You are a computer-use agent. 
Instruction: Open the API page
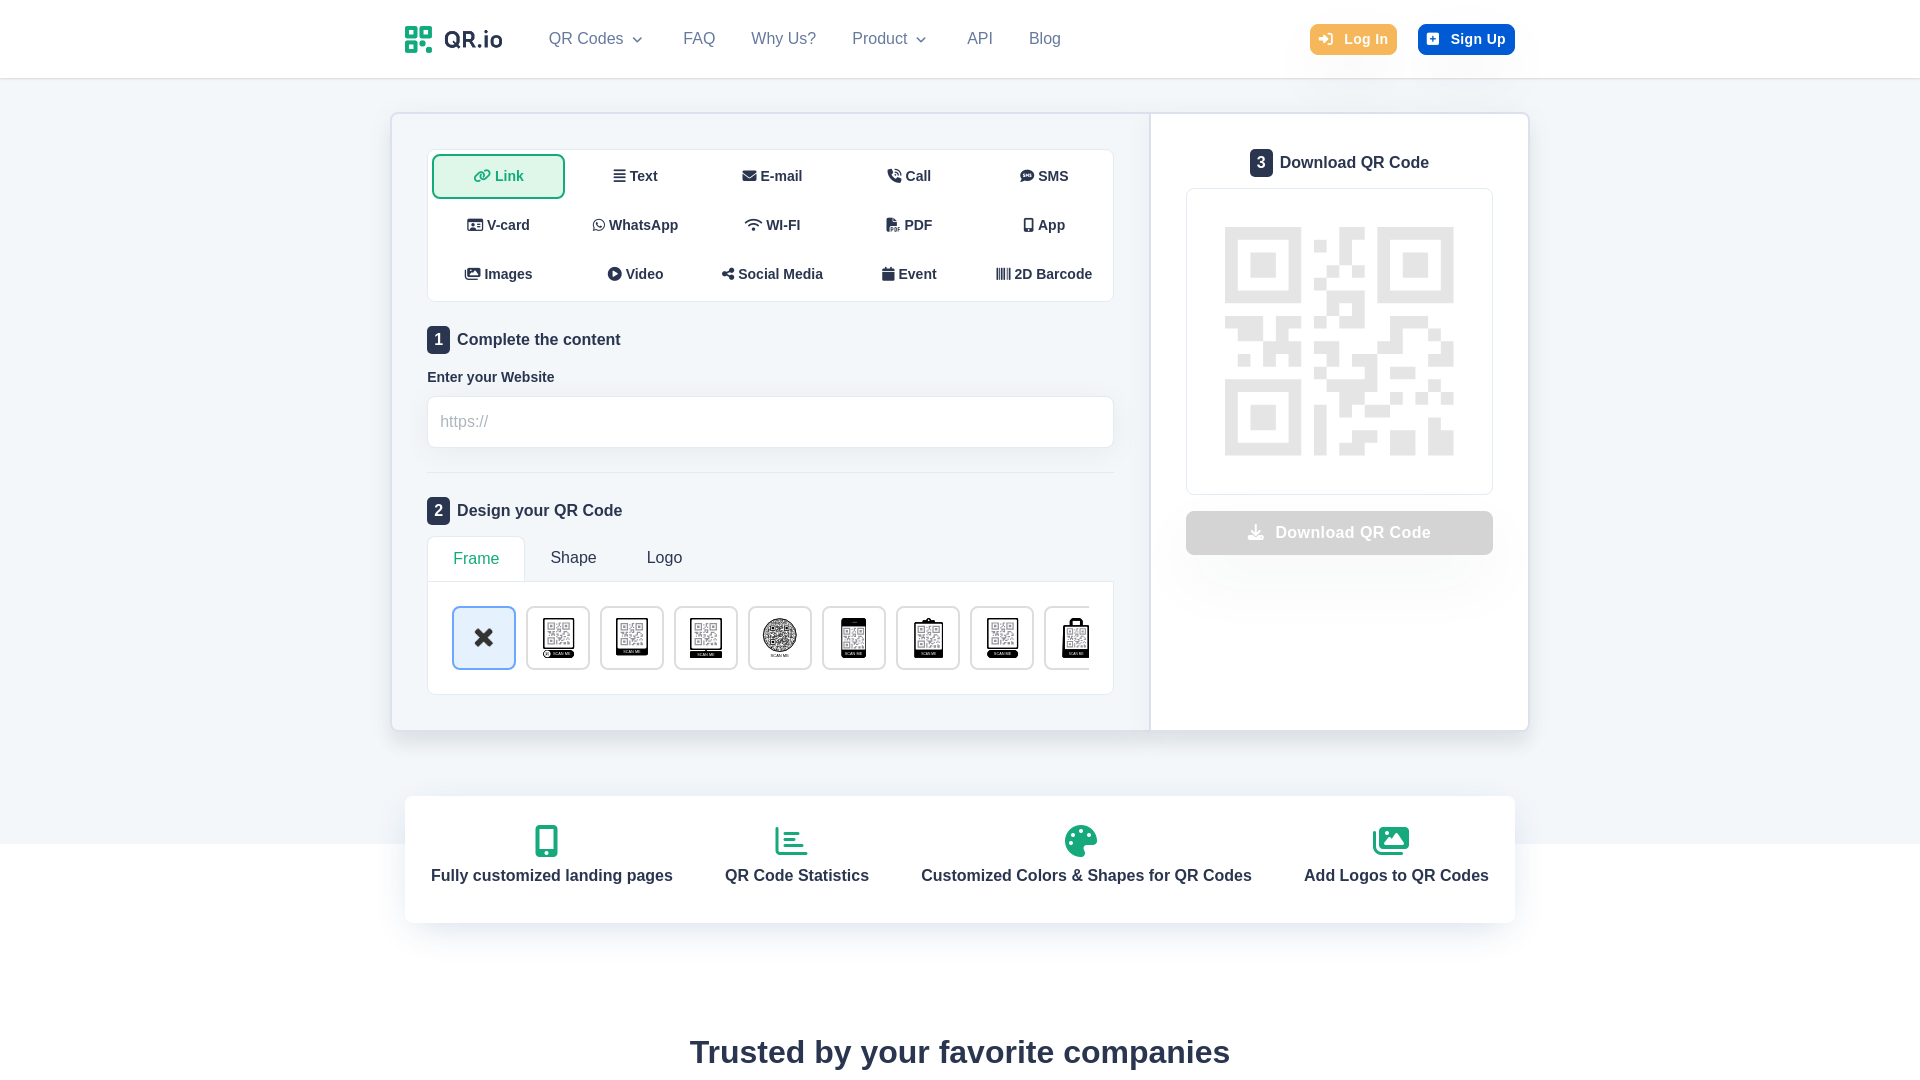(980, 39)
